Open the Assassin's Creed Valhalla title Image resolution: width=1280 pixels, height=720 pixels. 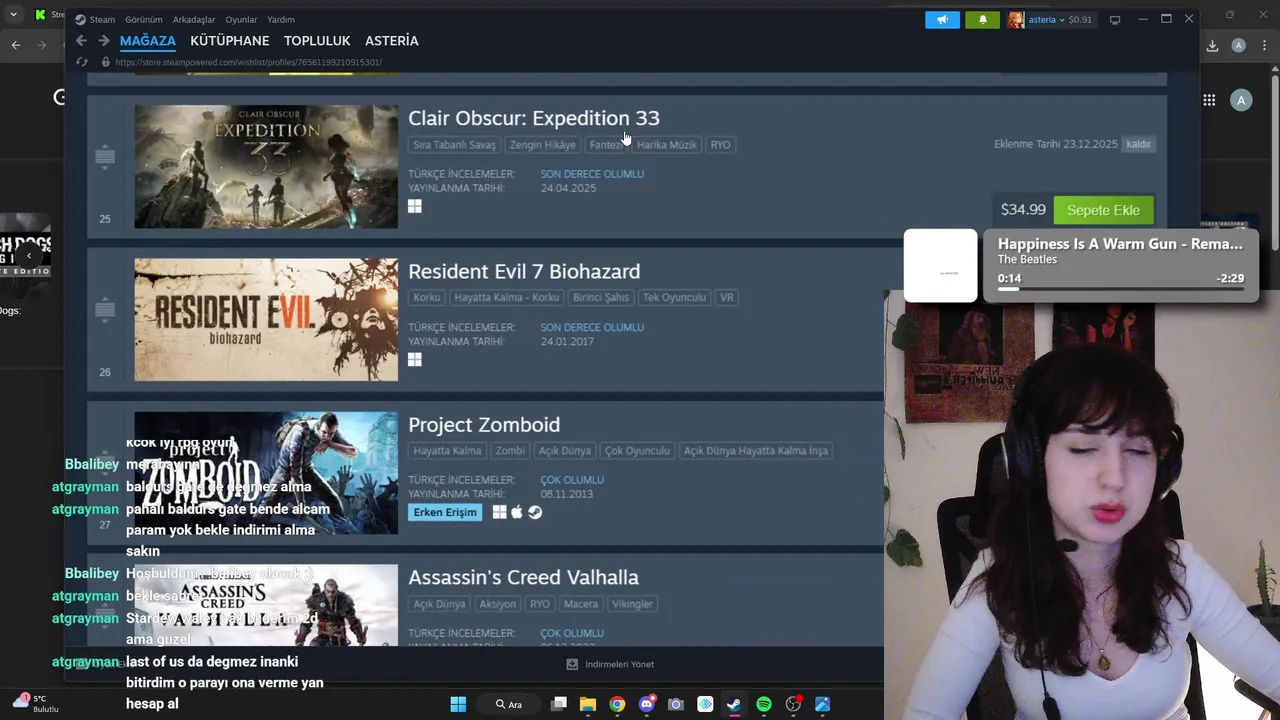pos(523,577)
